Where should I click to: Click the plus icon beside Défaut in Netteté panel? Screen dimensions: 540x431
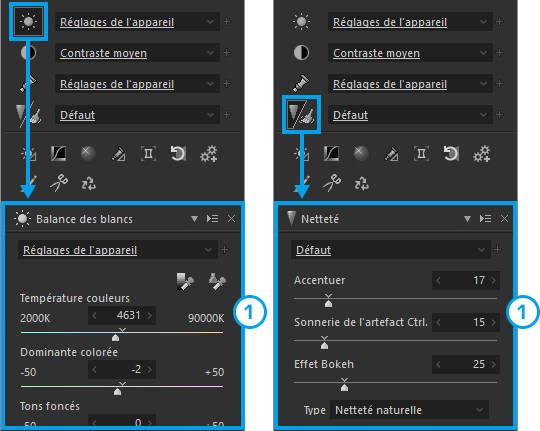point(497,250)
